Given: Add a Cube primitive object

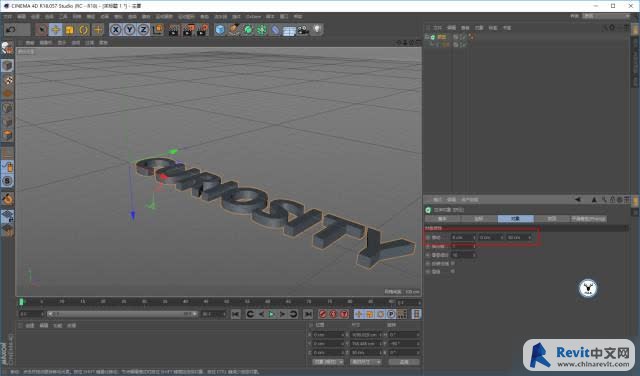Looking at the screenshot, I should (x=220, y=29).
